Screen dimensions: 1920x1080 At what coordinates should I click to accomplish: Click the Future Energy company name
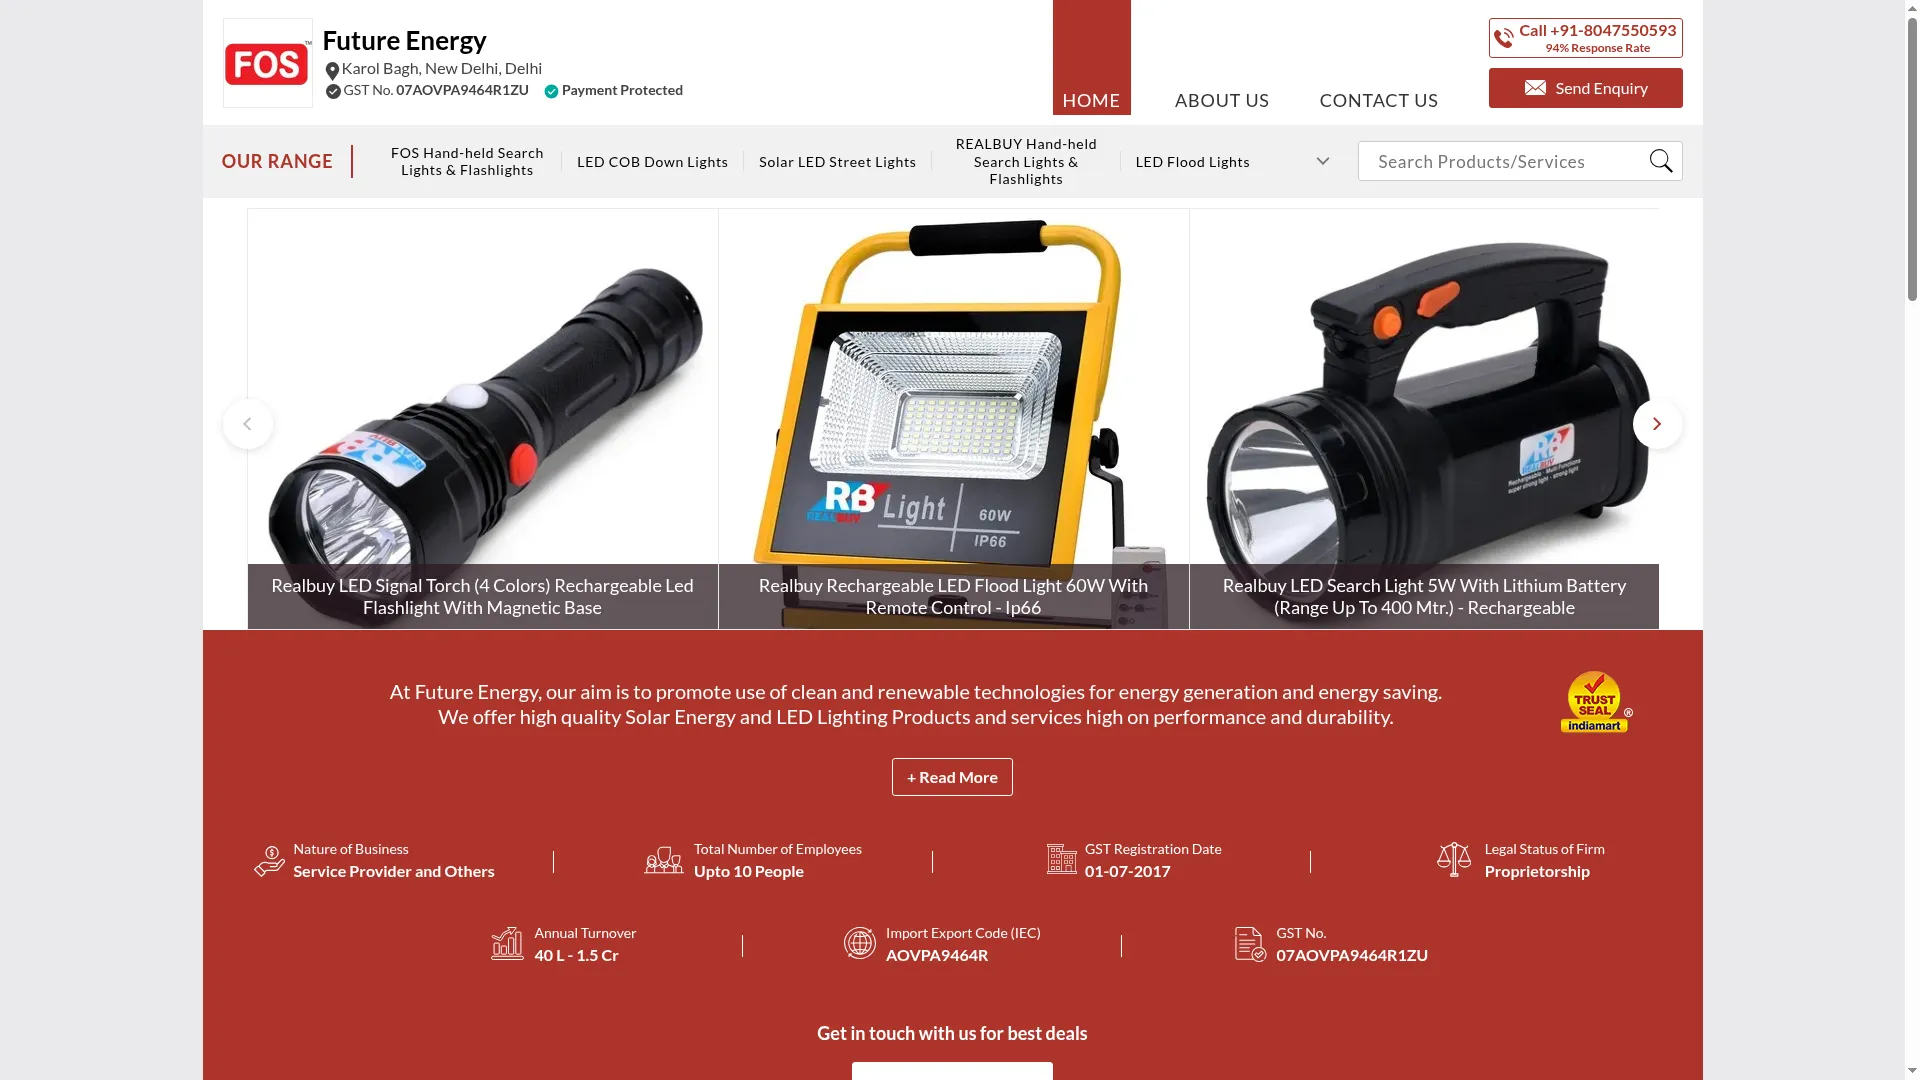tap(404, 40)
